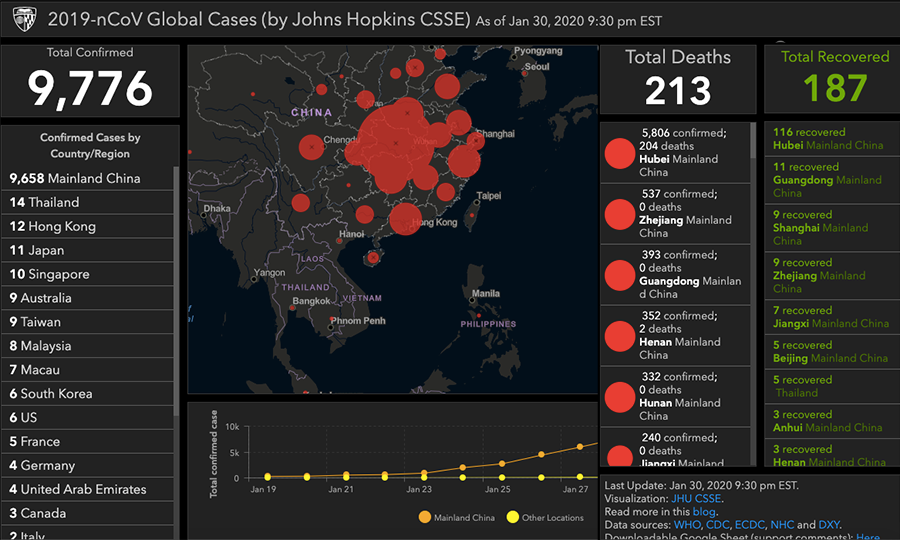Select the 7 Macau row
Screen dimensions: 900x540
87,370
